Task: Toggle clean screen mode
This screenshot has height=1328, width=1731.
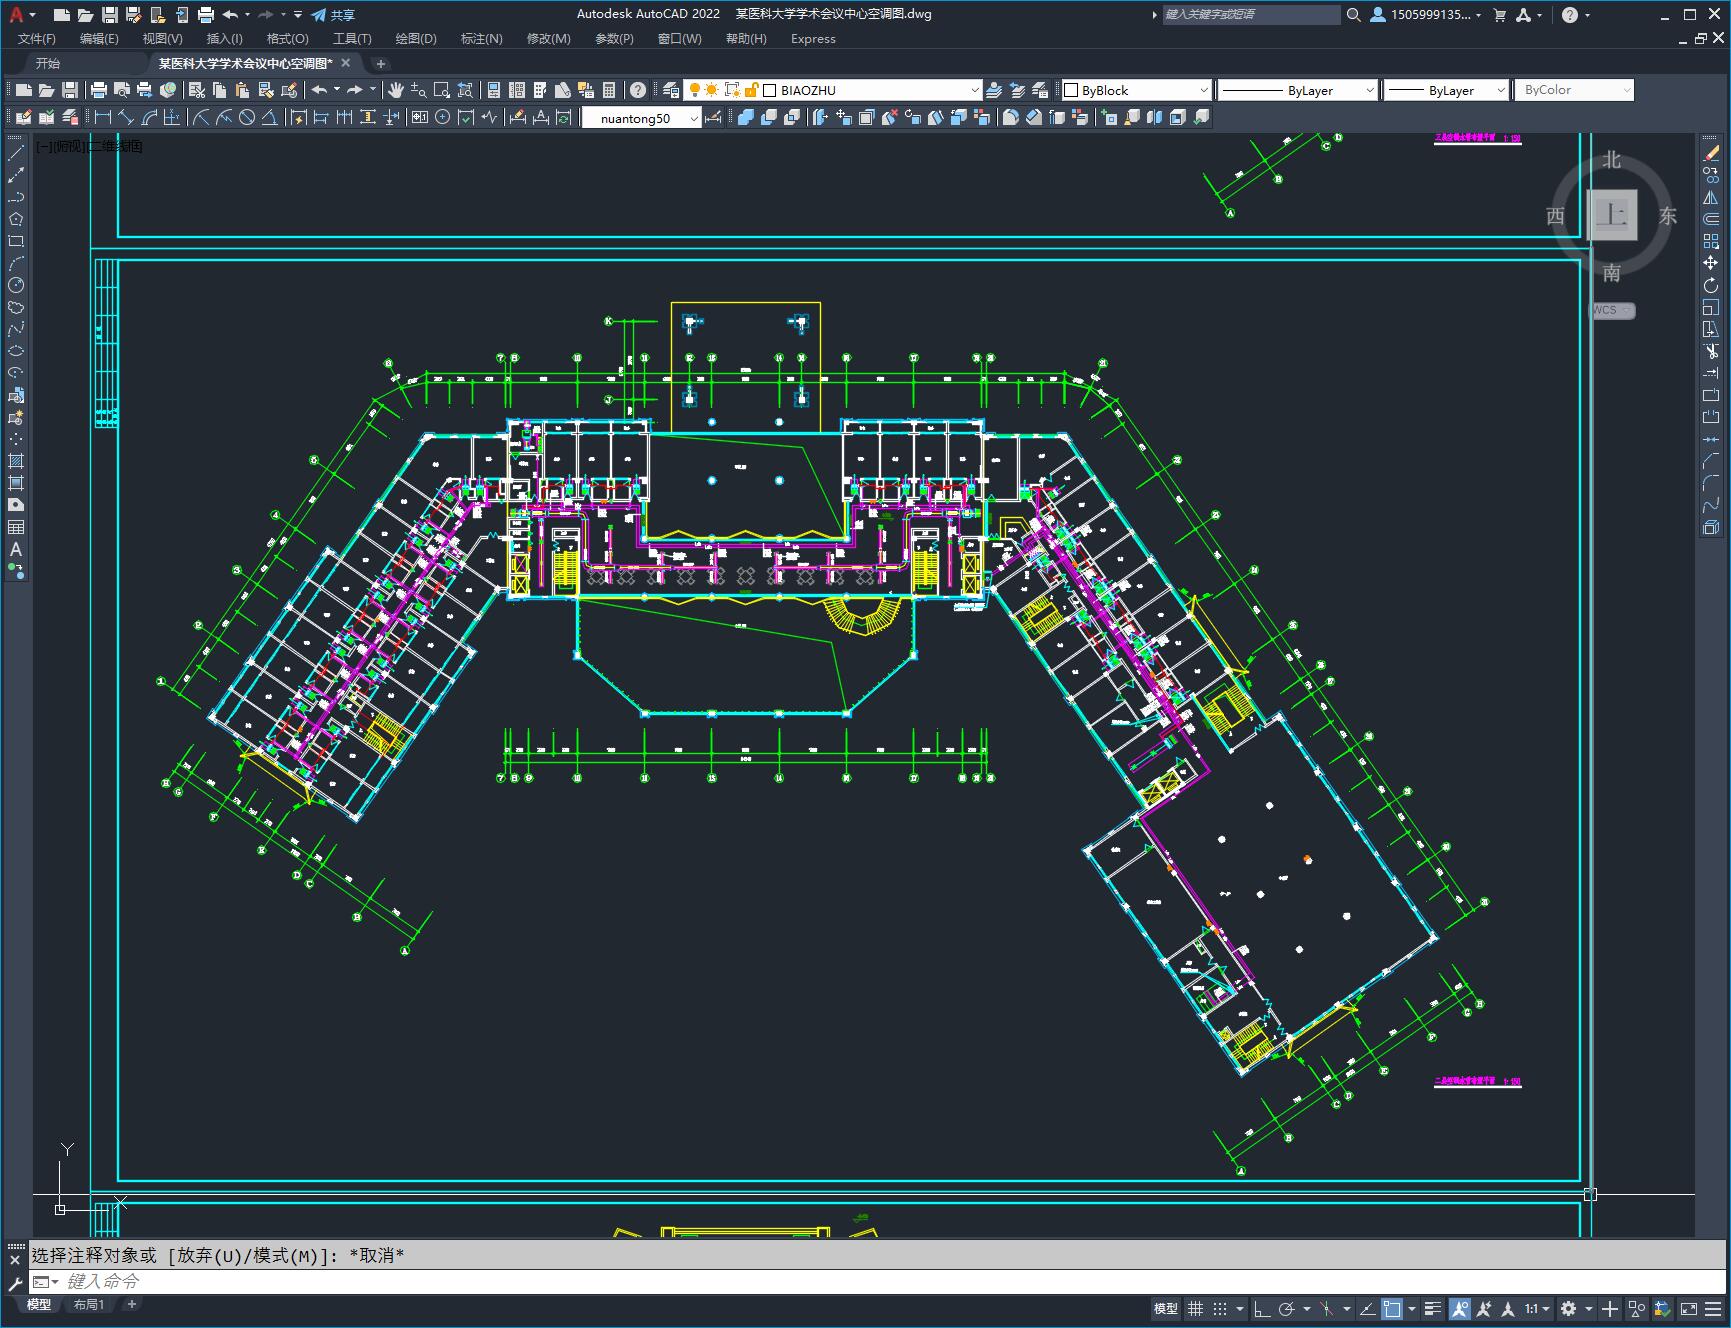Action: pos(1689,1308)
